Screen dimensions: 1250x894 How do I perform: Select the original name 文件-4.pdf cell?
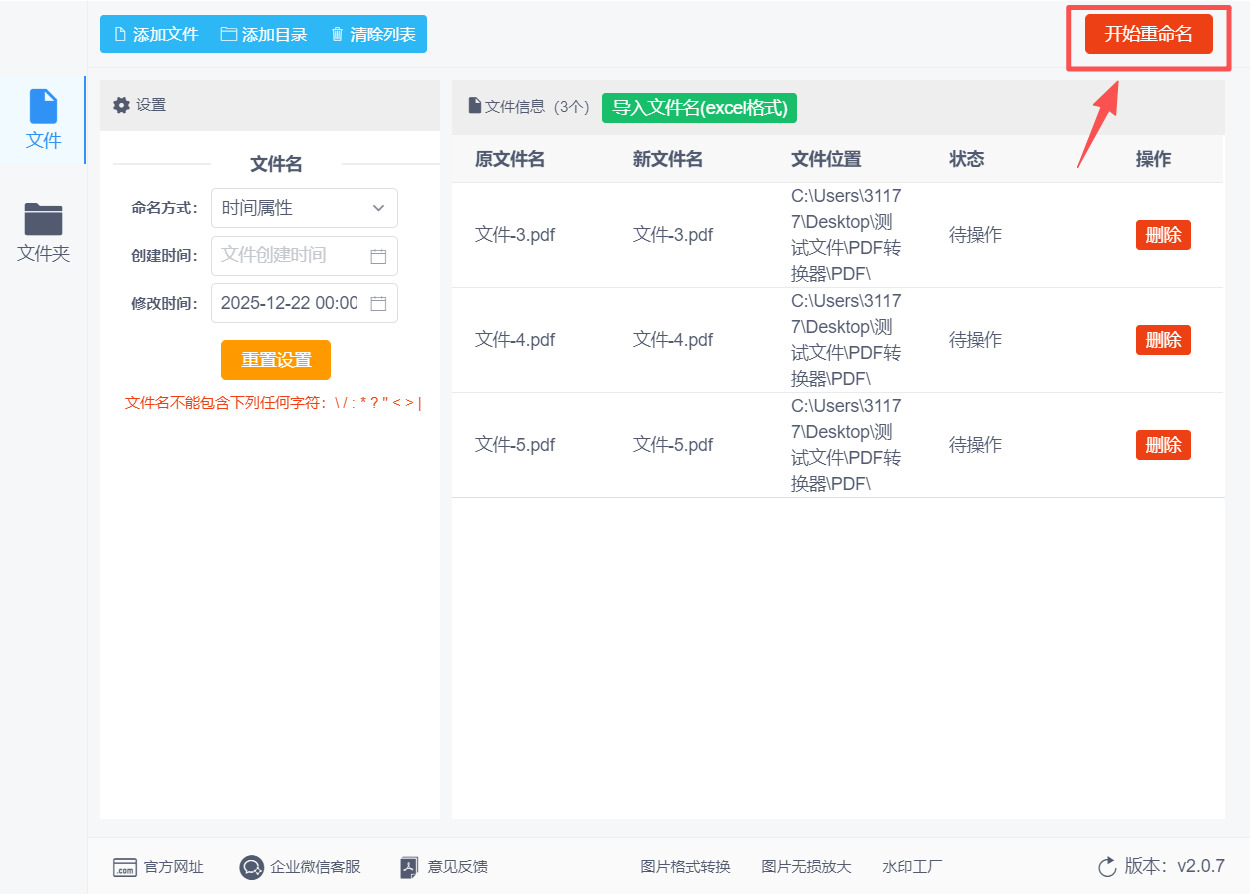(x=515, y=340)
